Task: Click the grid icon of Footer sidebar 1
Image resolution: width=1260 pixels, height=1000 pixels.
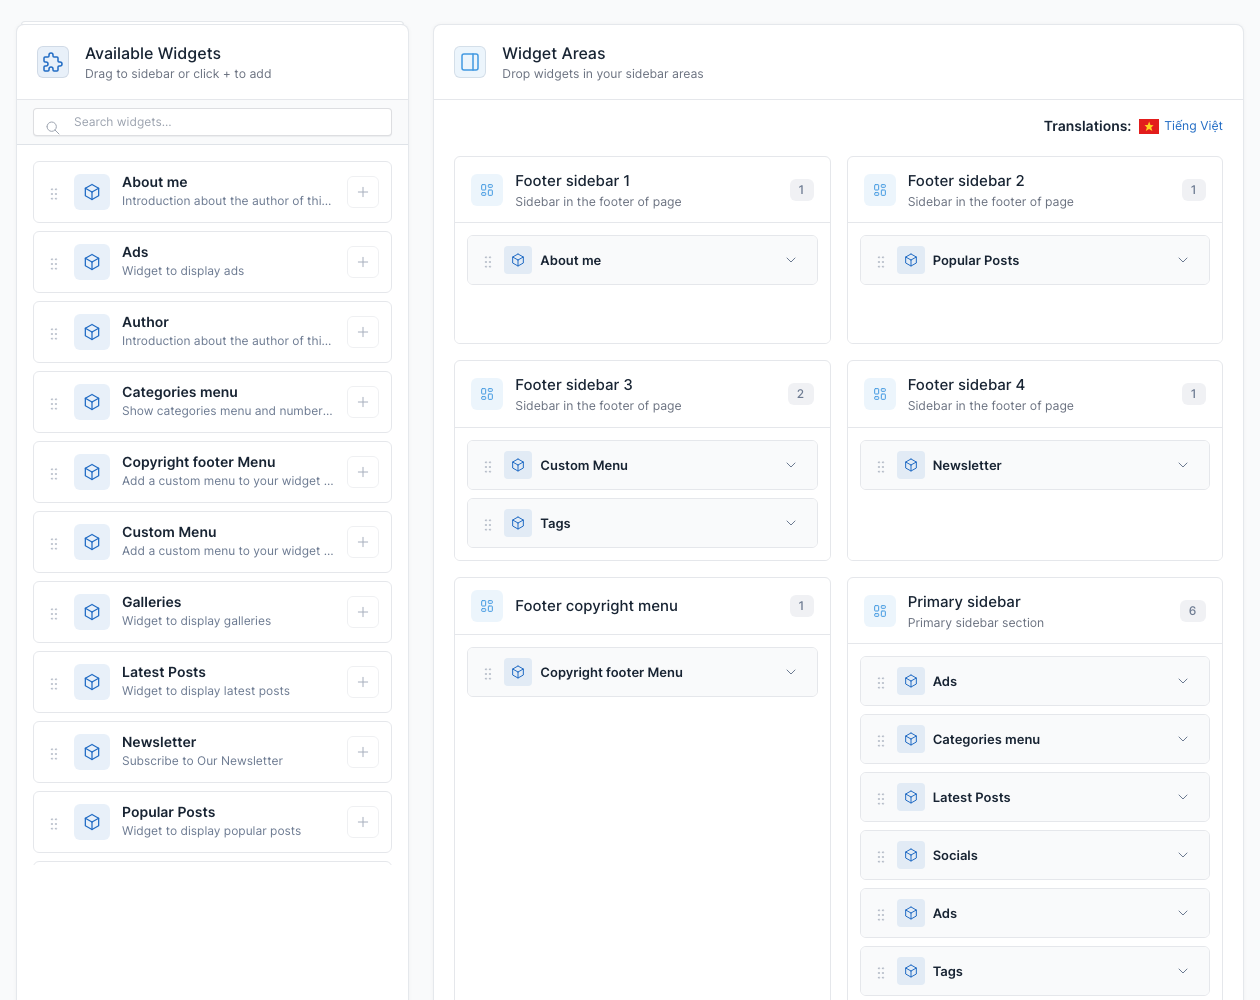Action: coord(487,190)
